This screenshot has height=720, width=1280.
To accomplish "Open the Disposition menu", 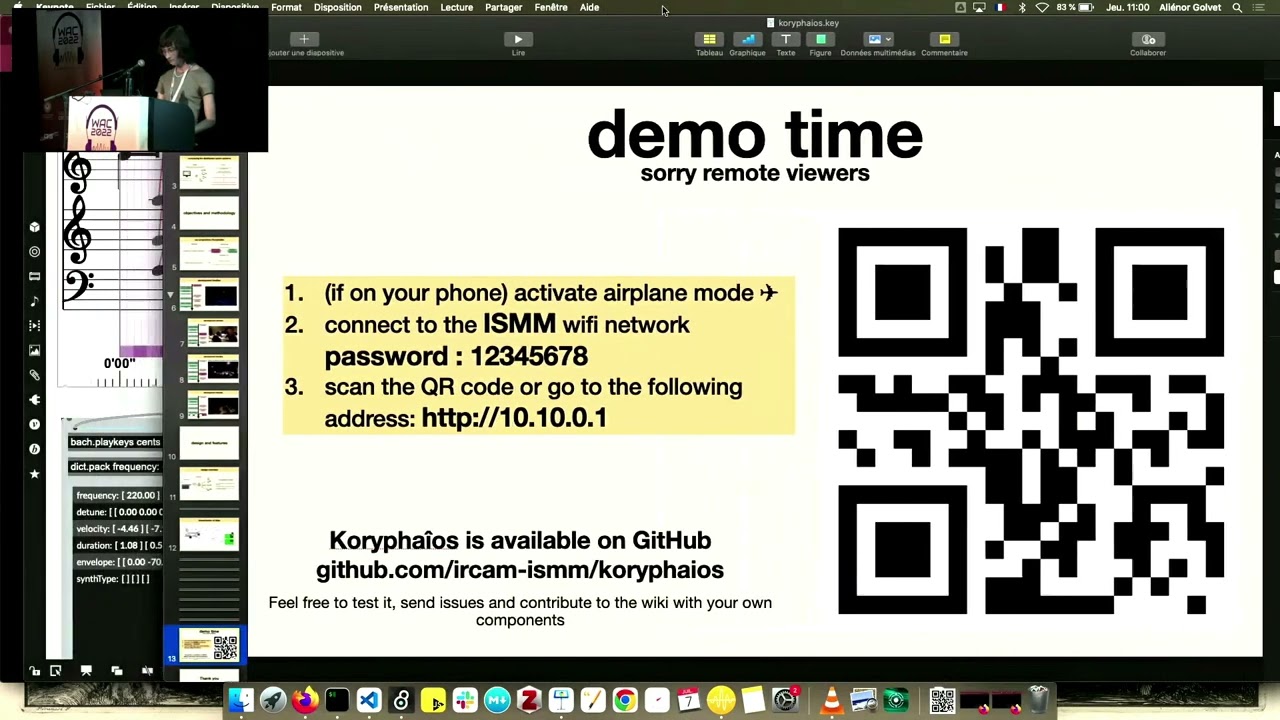I will point(338,7).
